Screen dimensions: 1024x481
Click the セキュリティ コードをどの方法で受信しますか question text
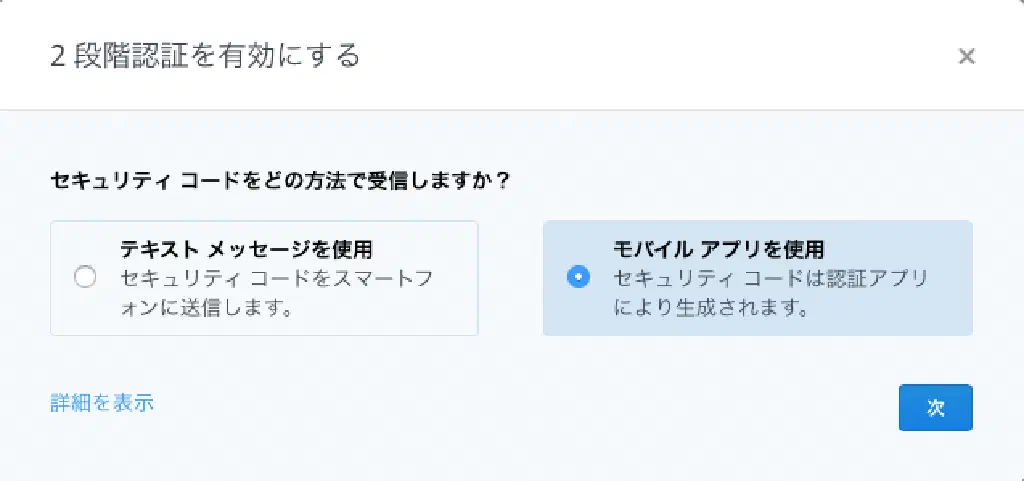tap(280, 182)
